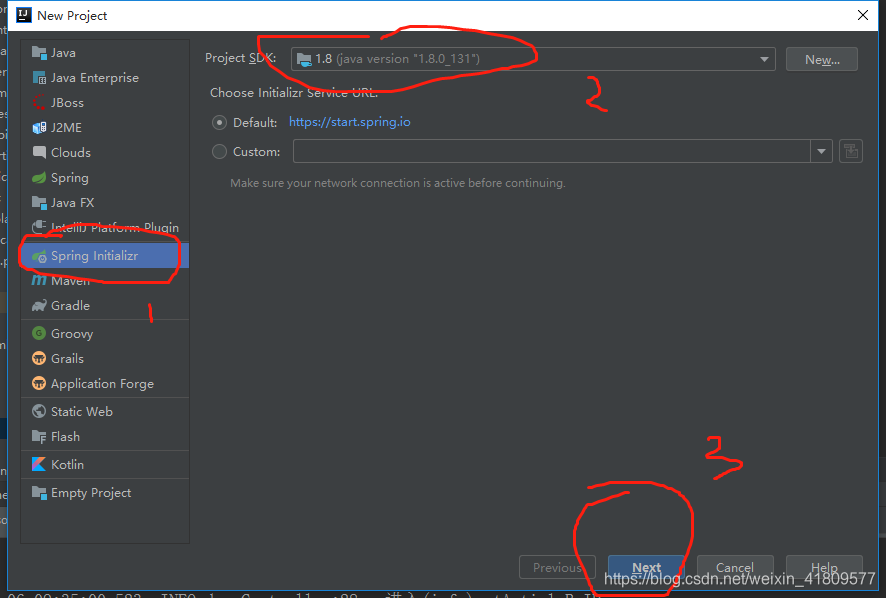Select the J2ME list row
The image size is (886, 598).
pos(105,128)
